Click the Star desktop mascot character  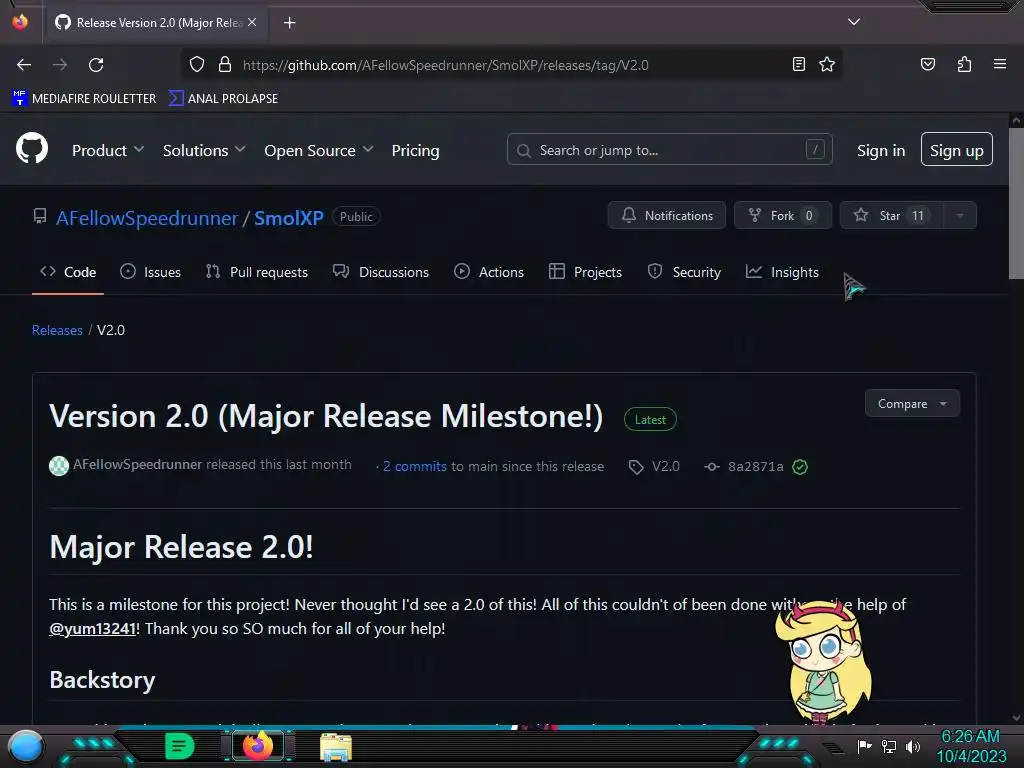(x=824, y=661)
